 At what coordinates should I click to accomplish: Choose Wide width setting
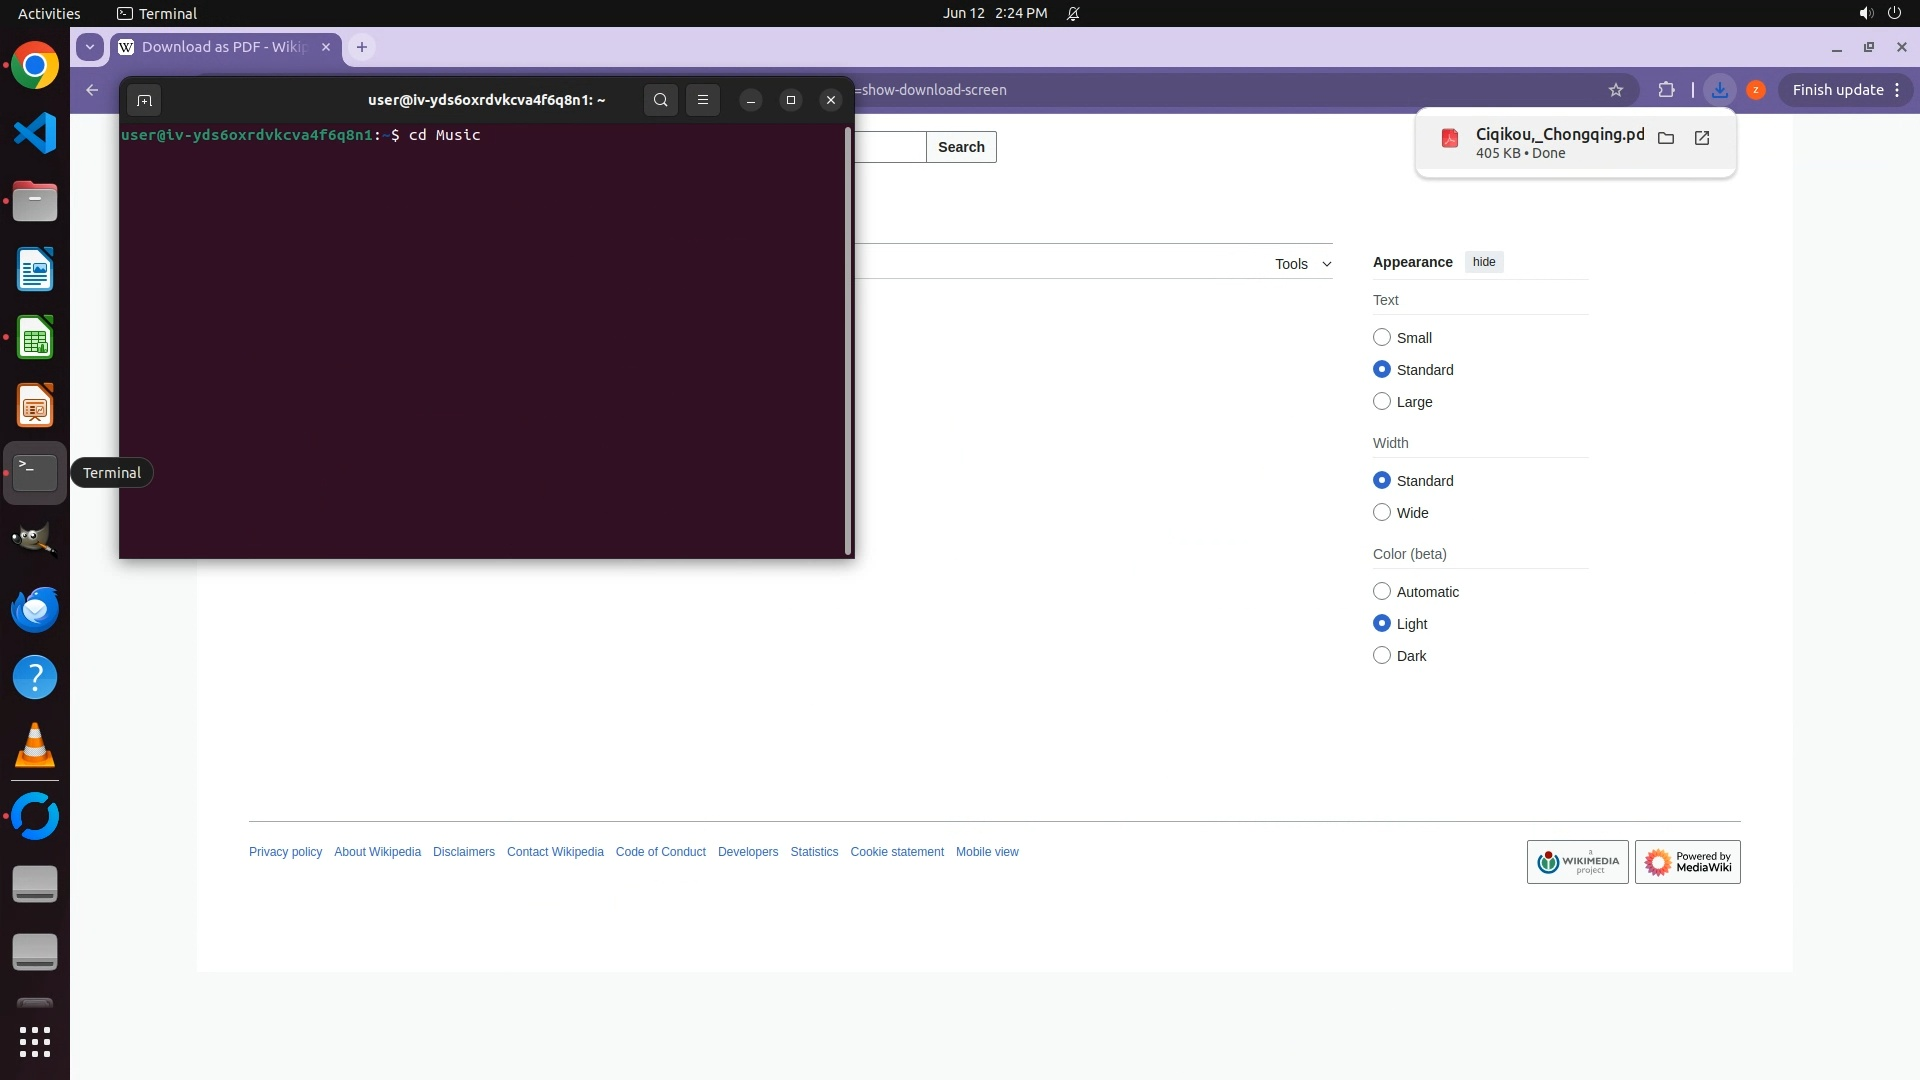click(1382, 513)
